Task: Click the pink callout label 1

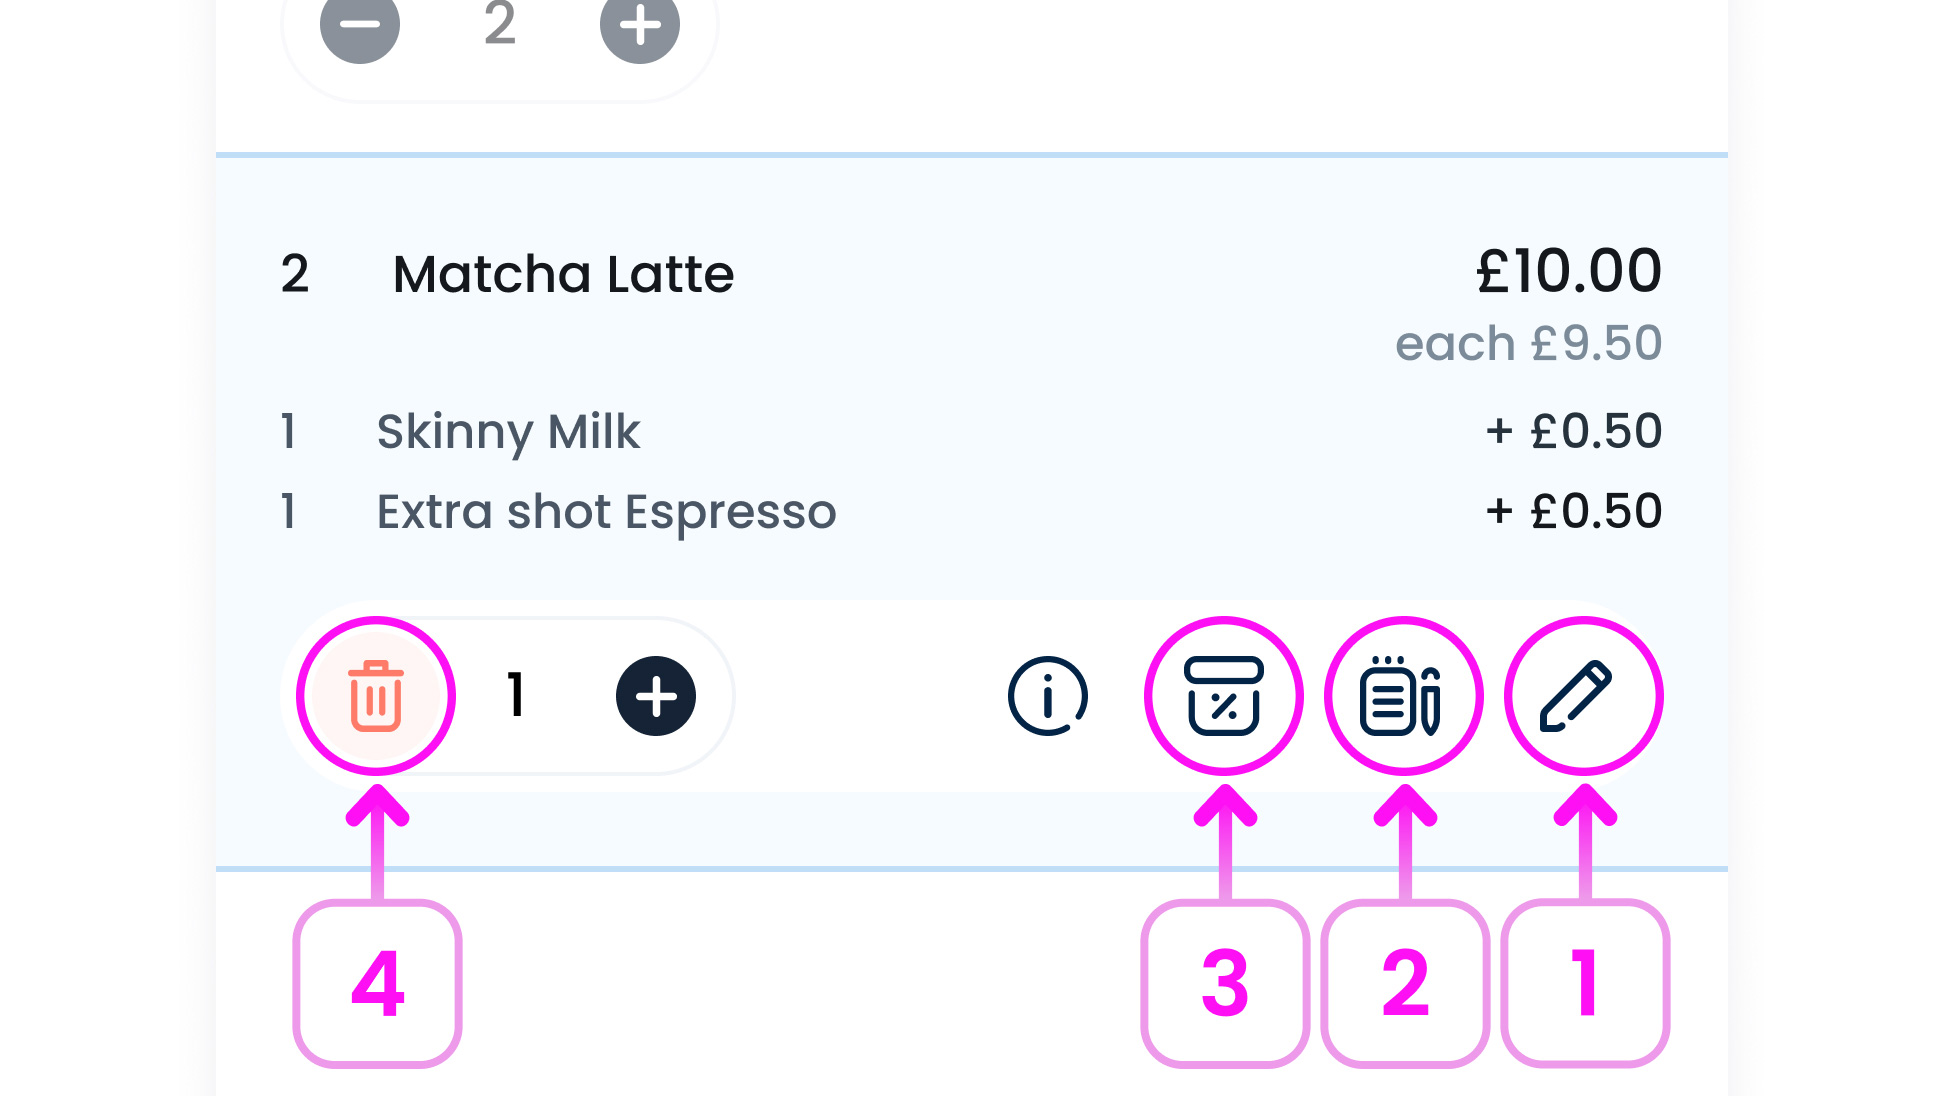Action: click(1585, 984)
